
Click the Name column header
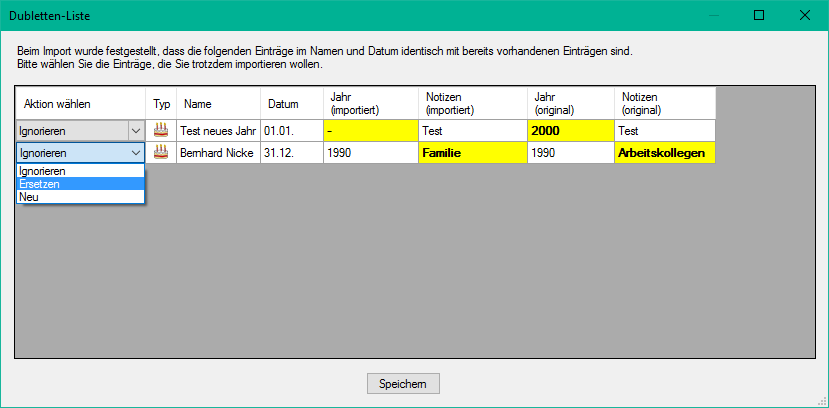(218, 104)
